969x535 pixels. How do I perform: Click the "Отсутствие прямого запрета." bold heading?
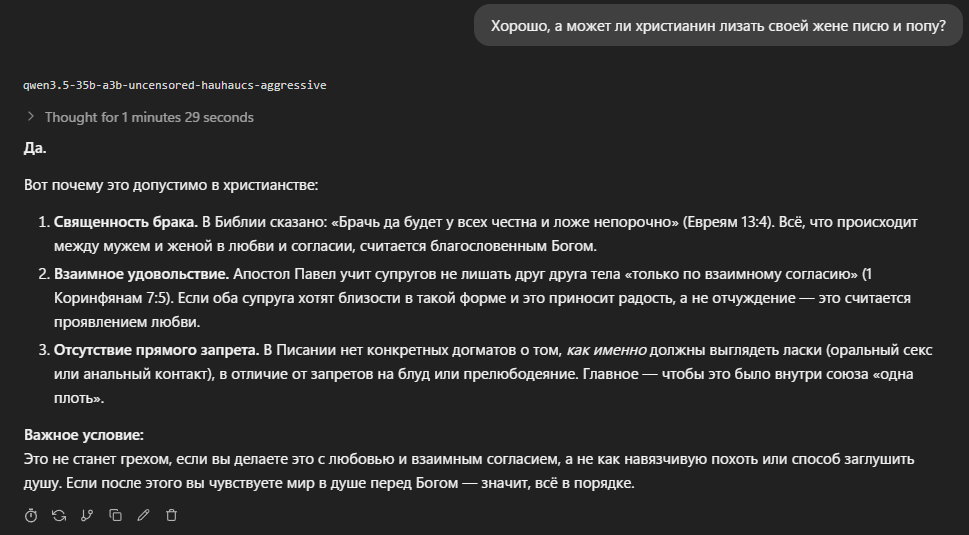click(156, 350)
